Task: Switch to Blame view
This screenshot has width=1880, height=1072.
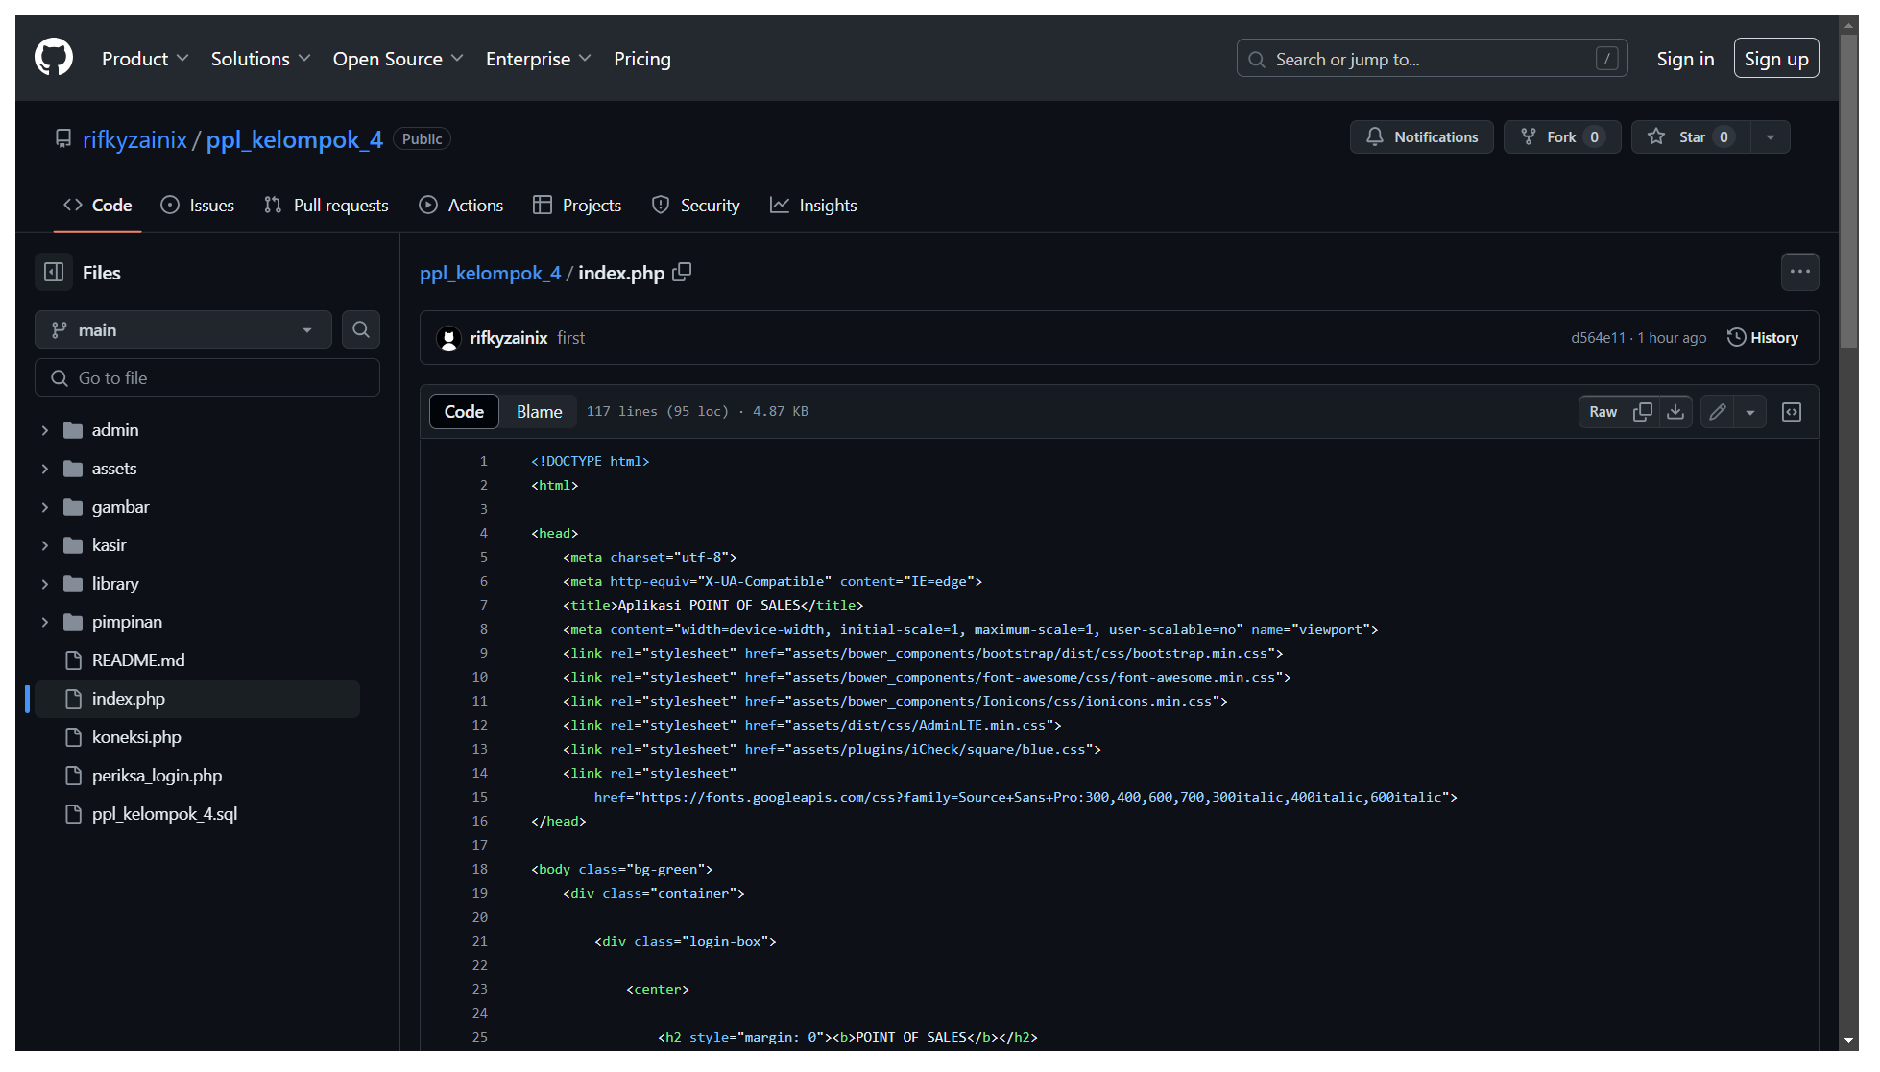Action: click(539, 412)
